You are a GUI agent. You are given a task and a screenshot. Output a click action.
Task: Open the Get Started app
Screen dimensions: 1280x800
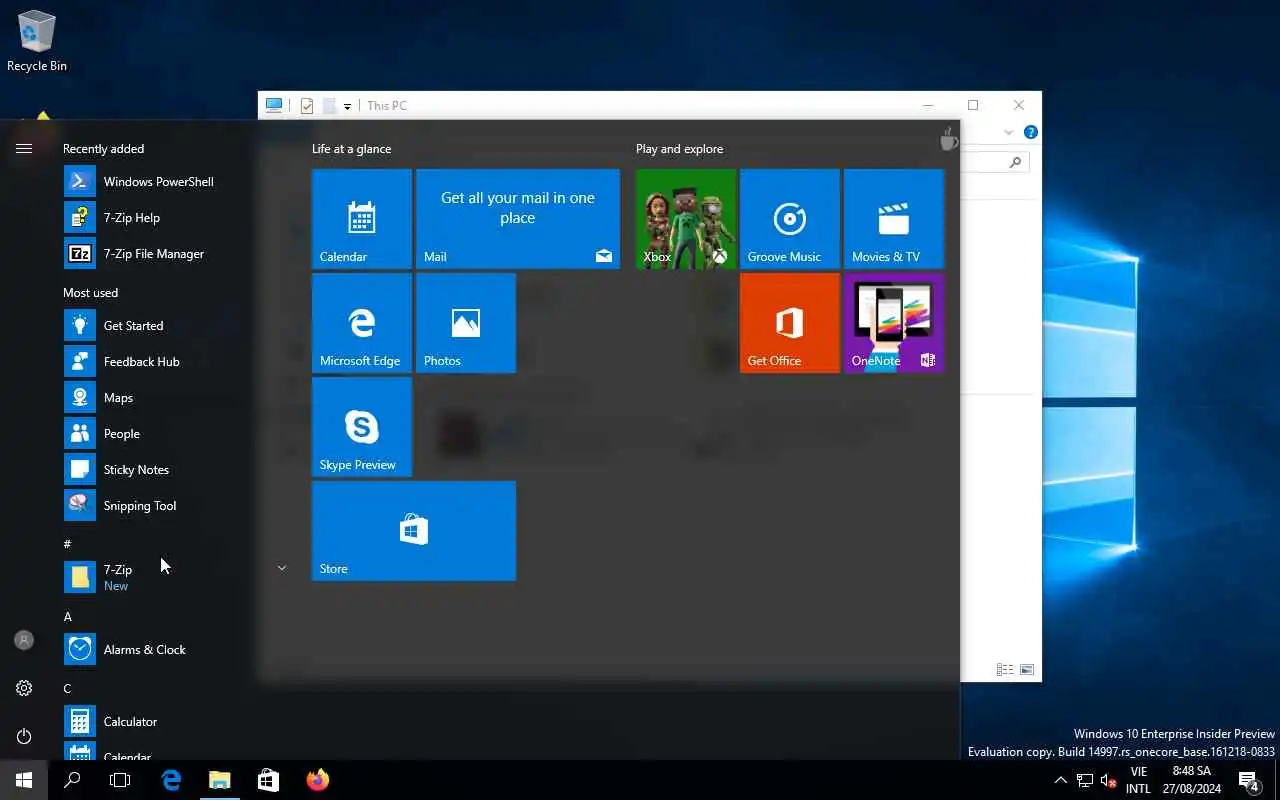(156, 325)
